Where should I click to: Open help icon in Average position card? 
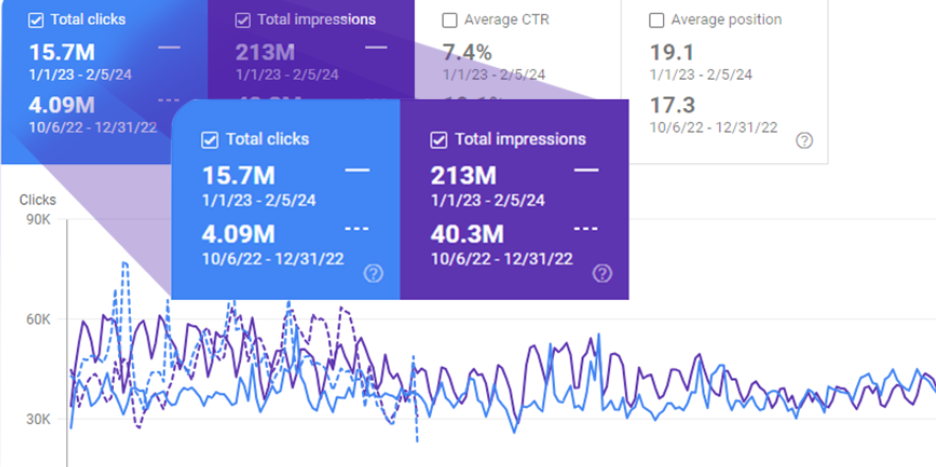pos(804,141)
